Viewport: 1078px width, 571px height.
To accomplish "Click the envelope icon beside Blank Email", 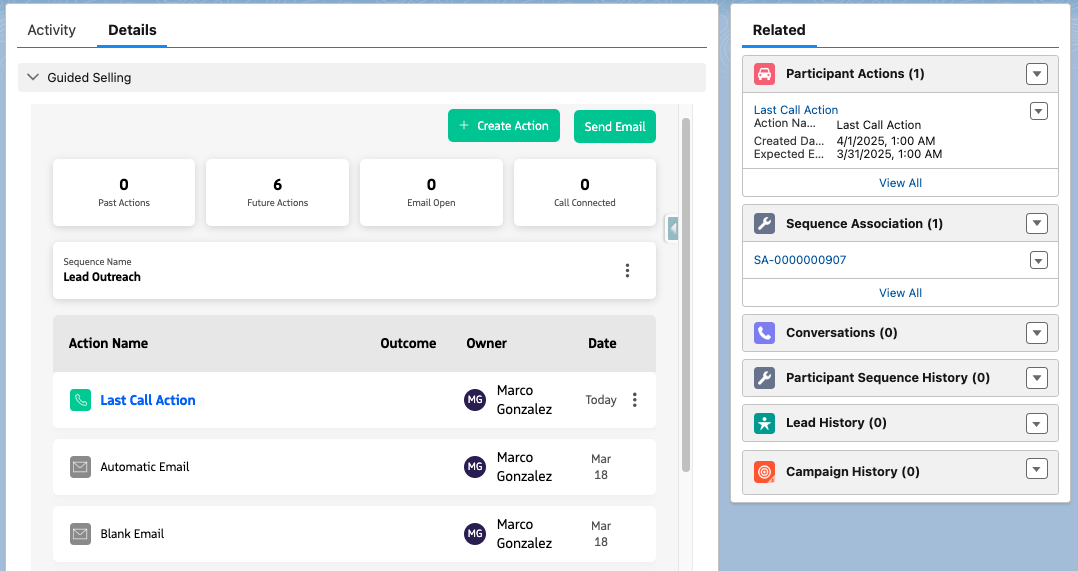I will (81, 534).
